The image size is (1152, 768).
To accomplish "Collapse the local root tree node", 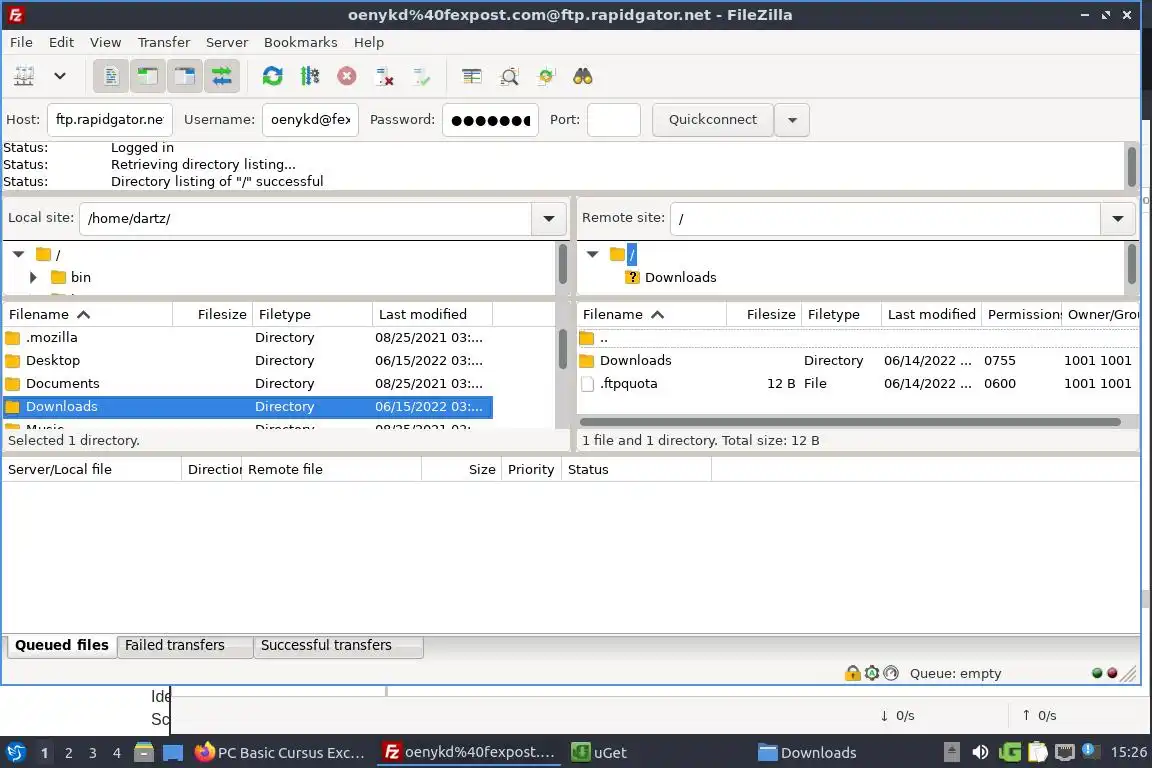I will [19, 254].
